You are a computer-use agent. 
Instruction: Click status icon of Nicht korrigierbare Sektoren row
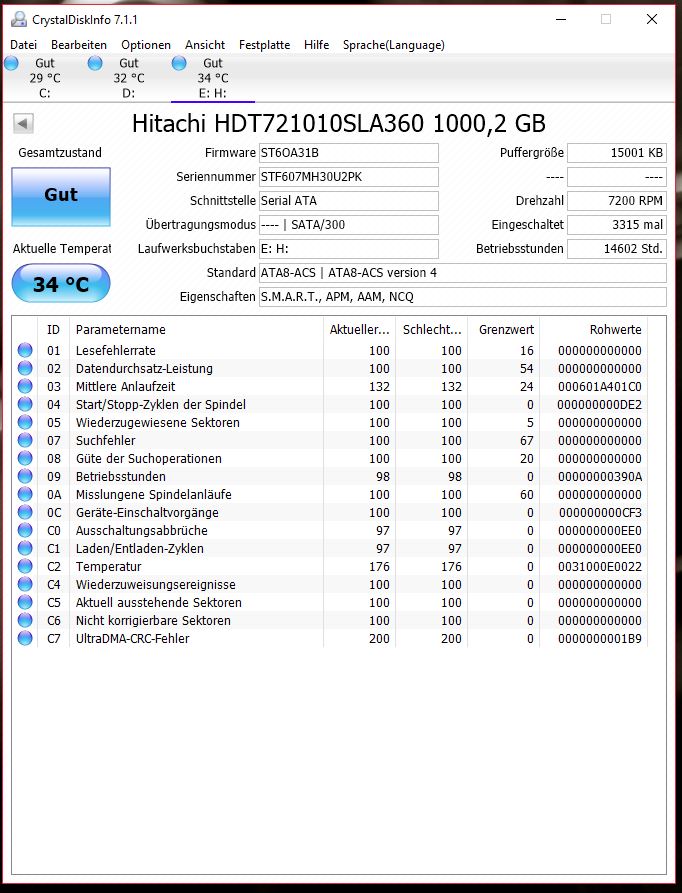click(x=25, y=620)
